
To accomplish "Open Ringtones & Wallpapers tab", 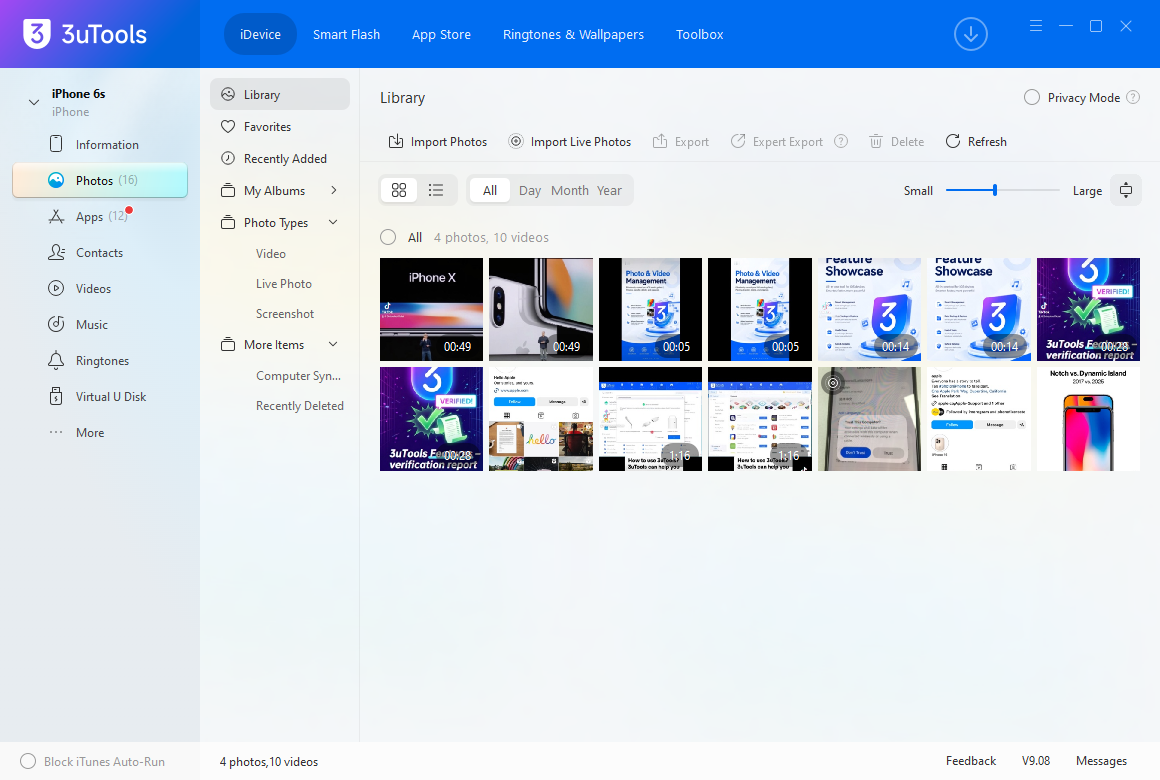I will [x=573, y=34].
